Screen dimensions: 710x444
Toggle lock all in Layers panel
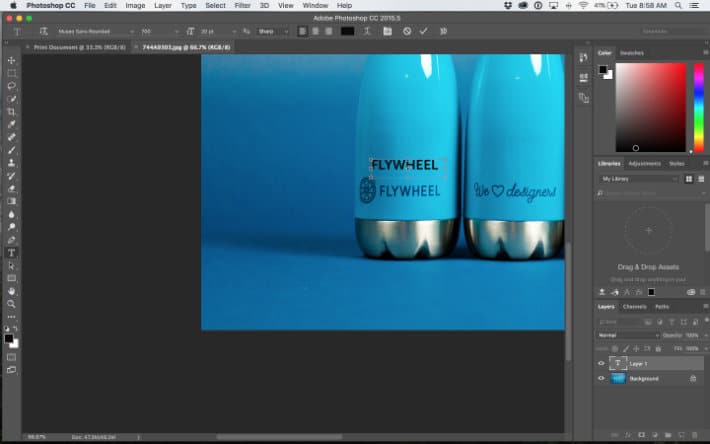658,349
